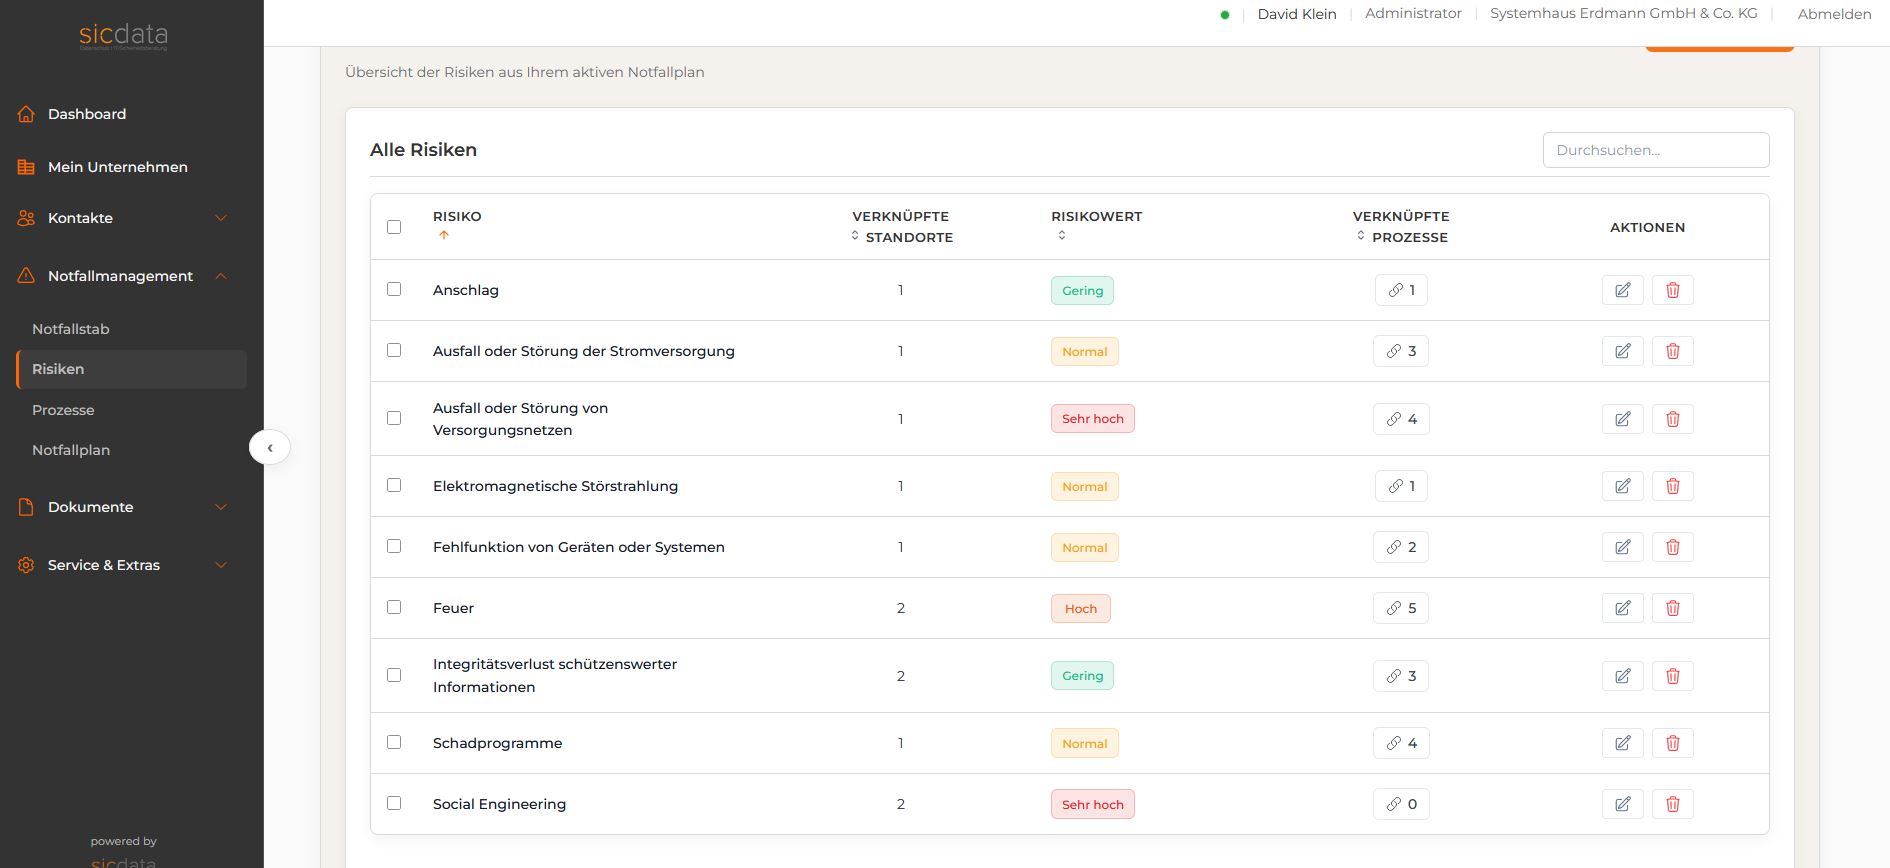Open linked processes for Anschlag
This screenshot has height=868, width=1890.
pos(1401,290)
